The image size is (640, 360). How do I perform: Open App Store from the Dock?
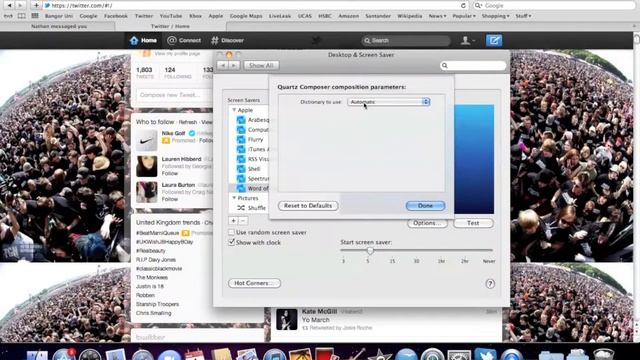coord(63,354)
